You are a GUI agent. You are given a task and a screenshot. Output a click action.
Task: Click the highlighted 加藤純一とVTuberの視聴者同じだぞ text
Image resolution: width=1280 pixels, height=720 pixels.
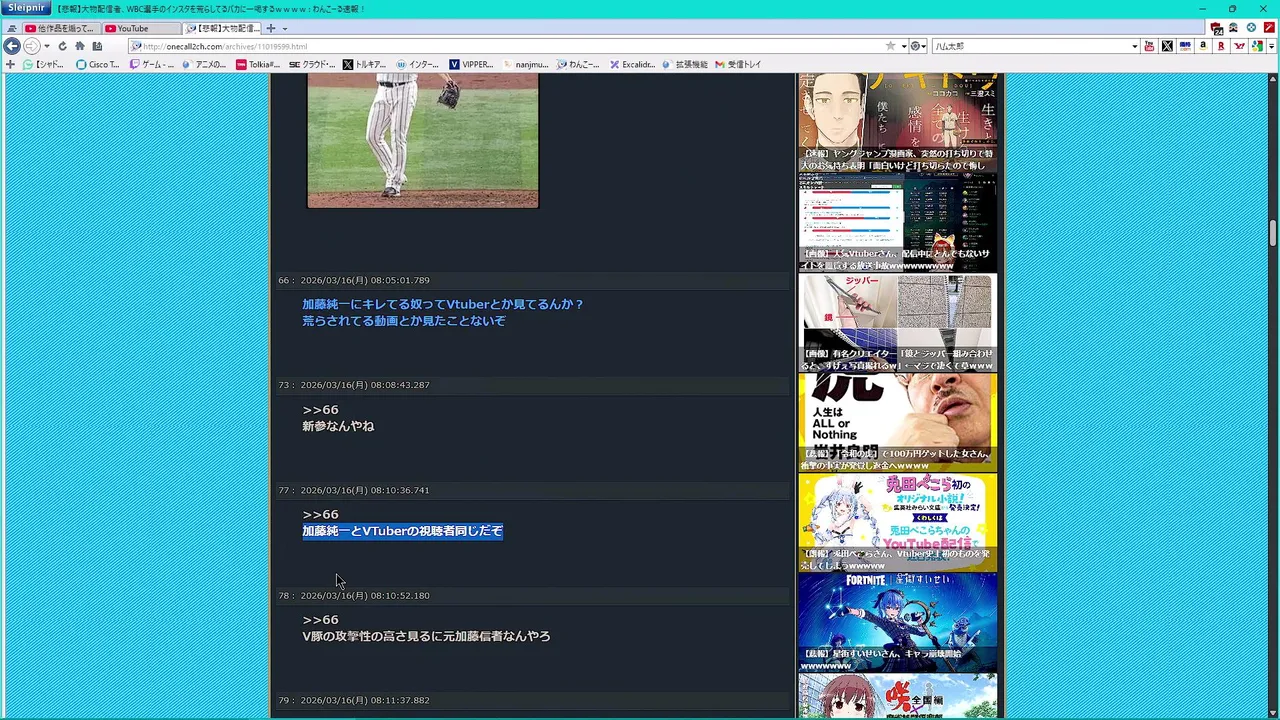click(x=402, y=531)
